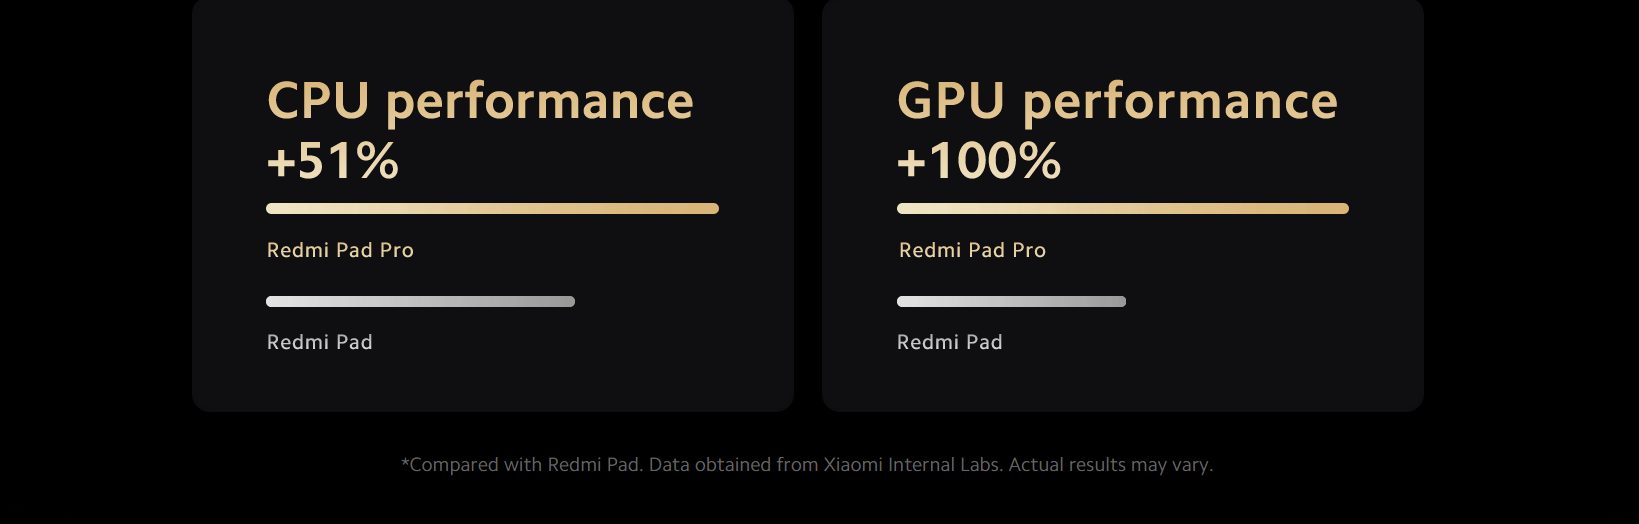Click Redmi Pad Pro label under GPU bar
1639x524 pixels.
972,250
